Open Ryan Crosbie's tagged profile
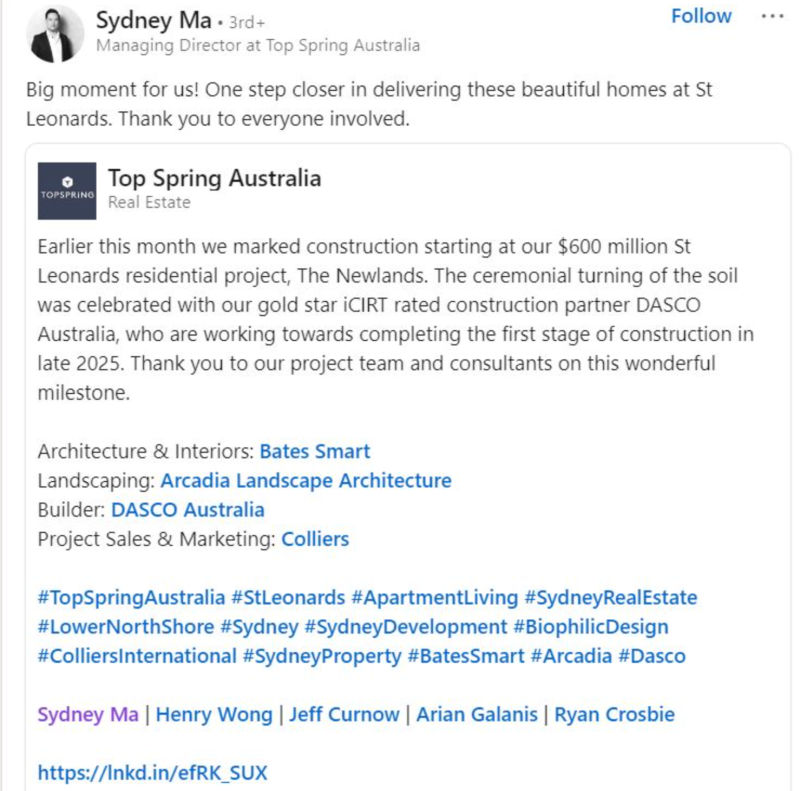The width and height of the screenshot is (800, 791). [614, 714]
